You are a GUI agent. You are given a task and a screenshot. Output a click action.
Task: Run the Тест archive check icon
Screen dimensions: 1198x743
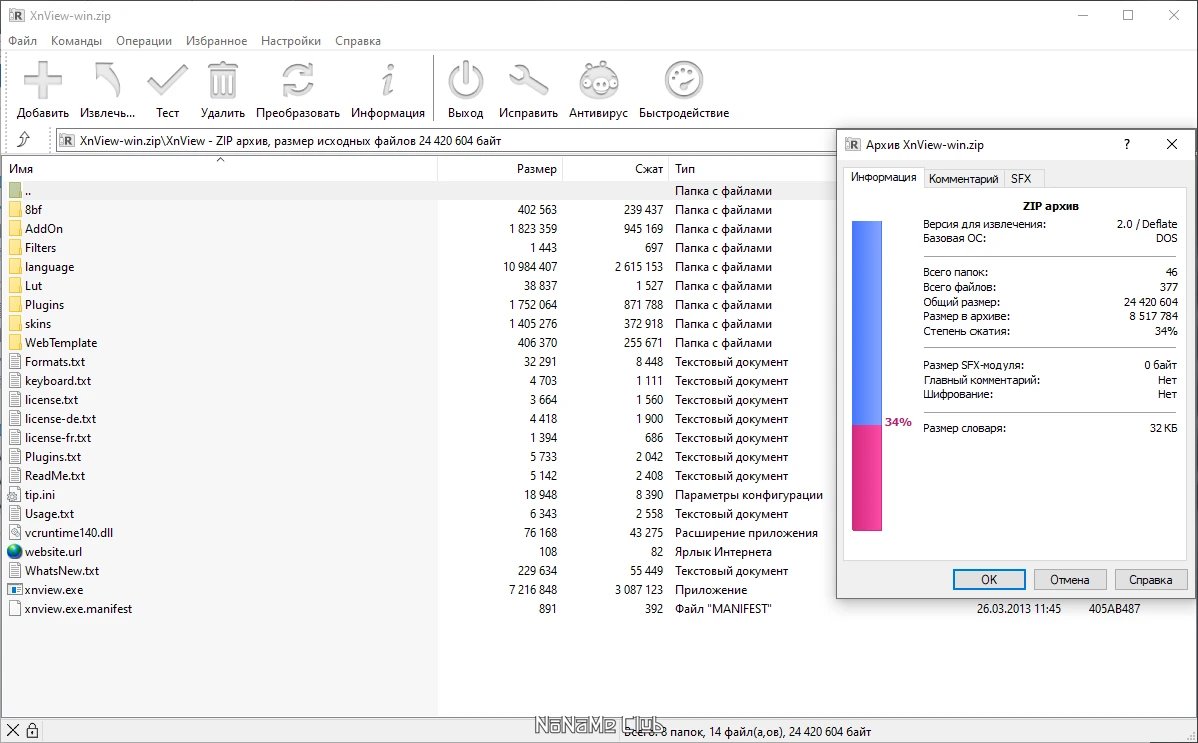167,80
